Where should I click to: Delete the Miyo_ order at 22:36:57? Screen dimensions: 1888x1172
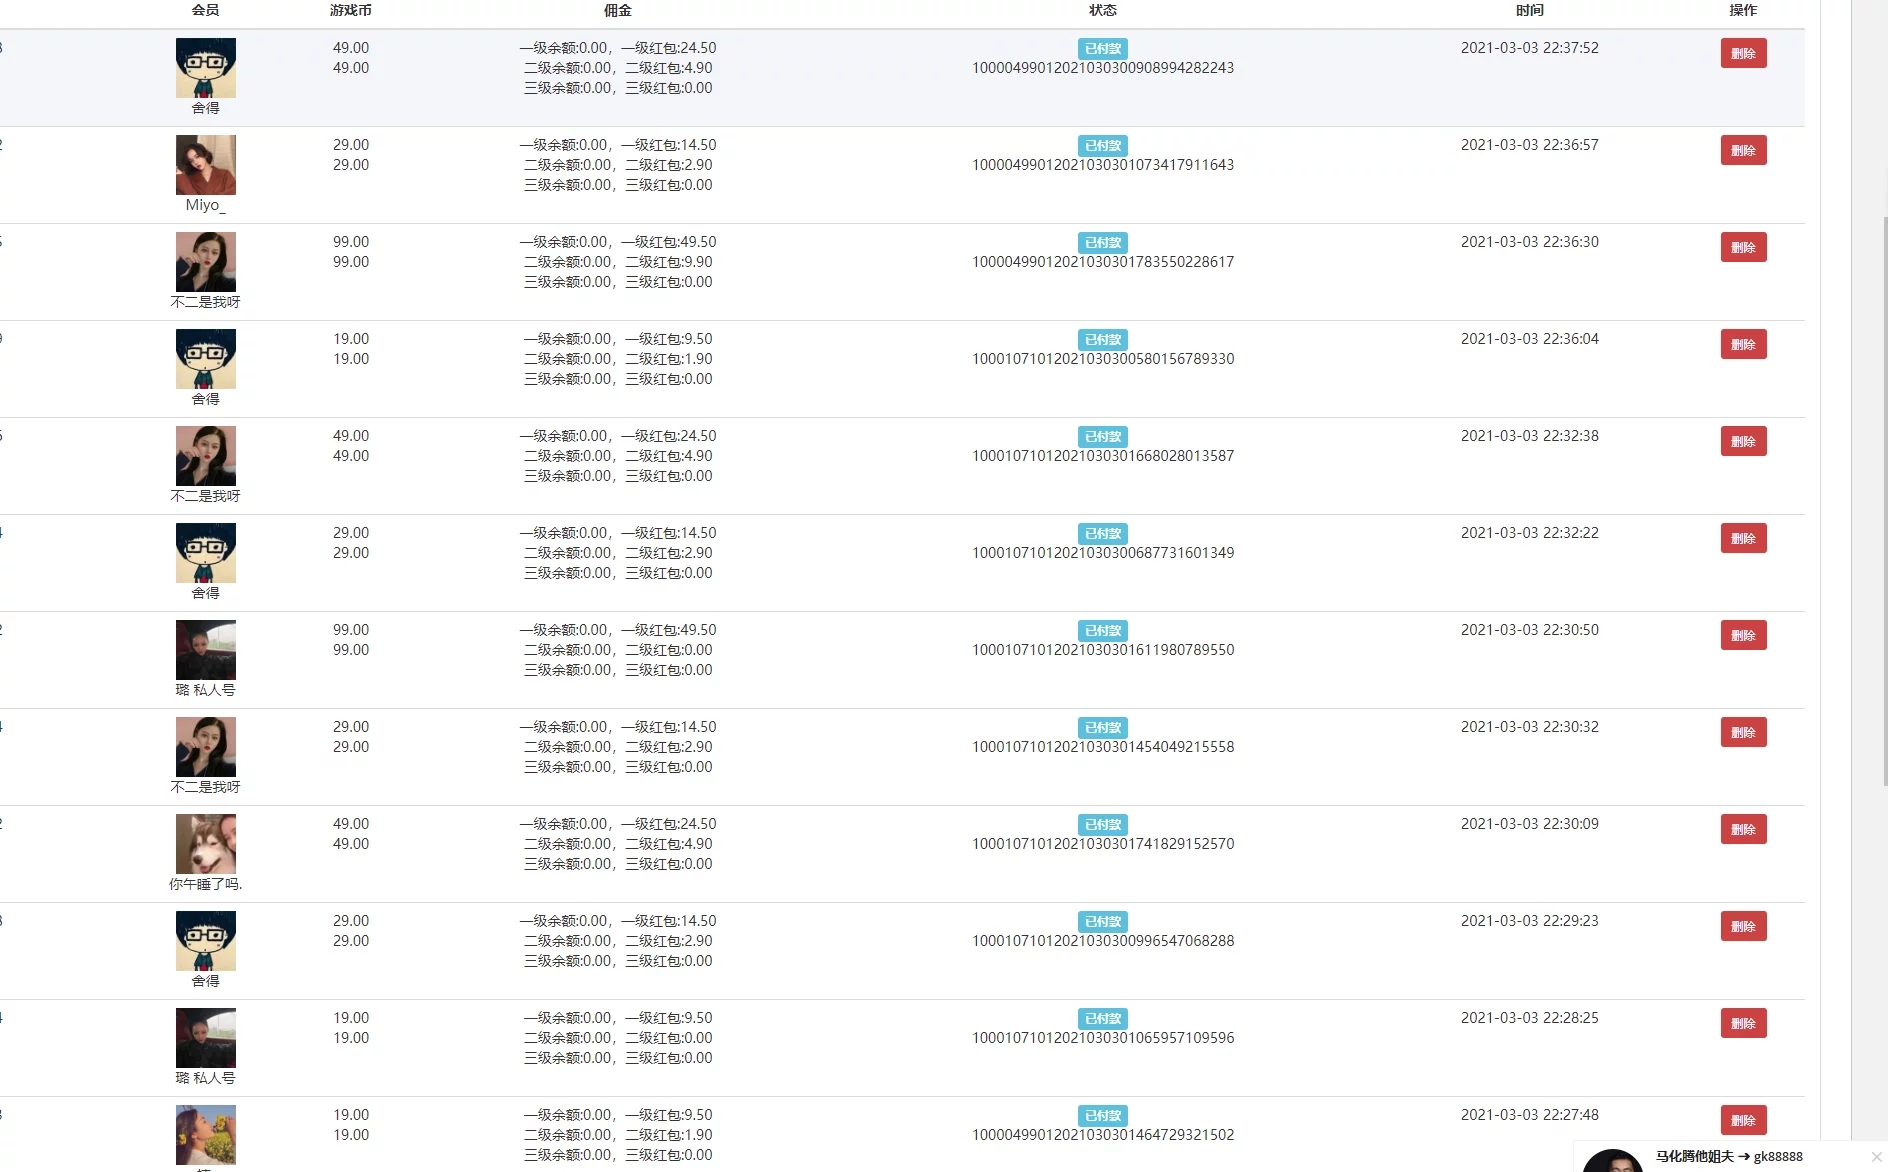[1742, 150]
